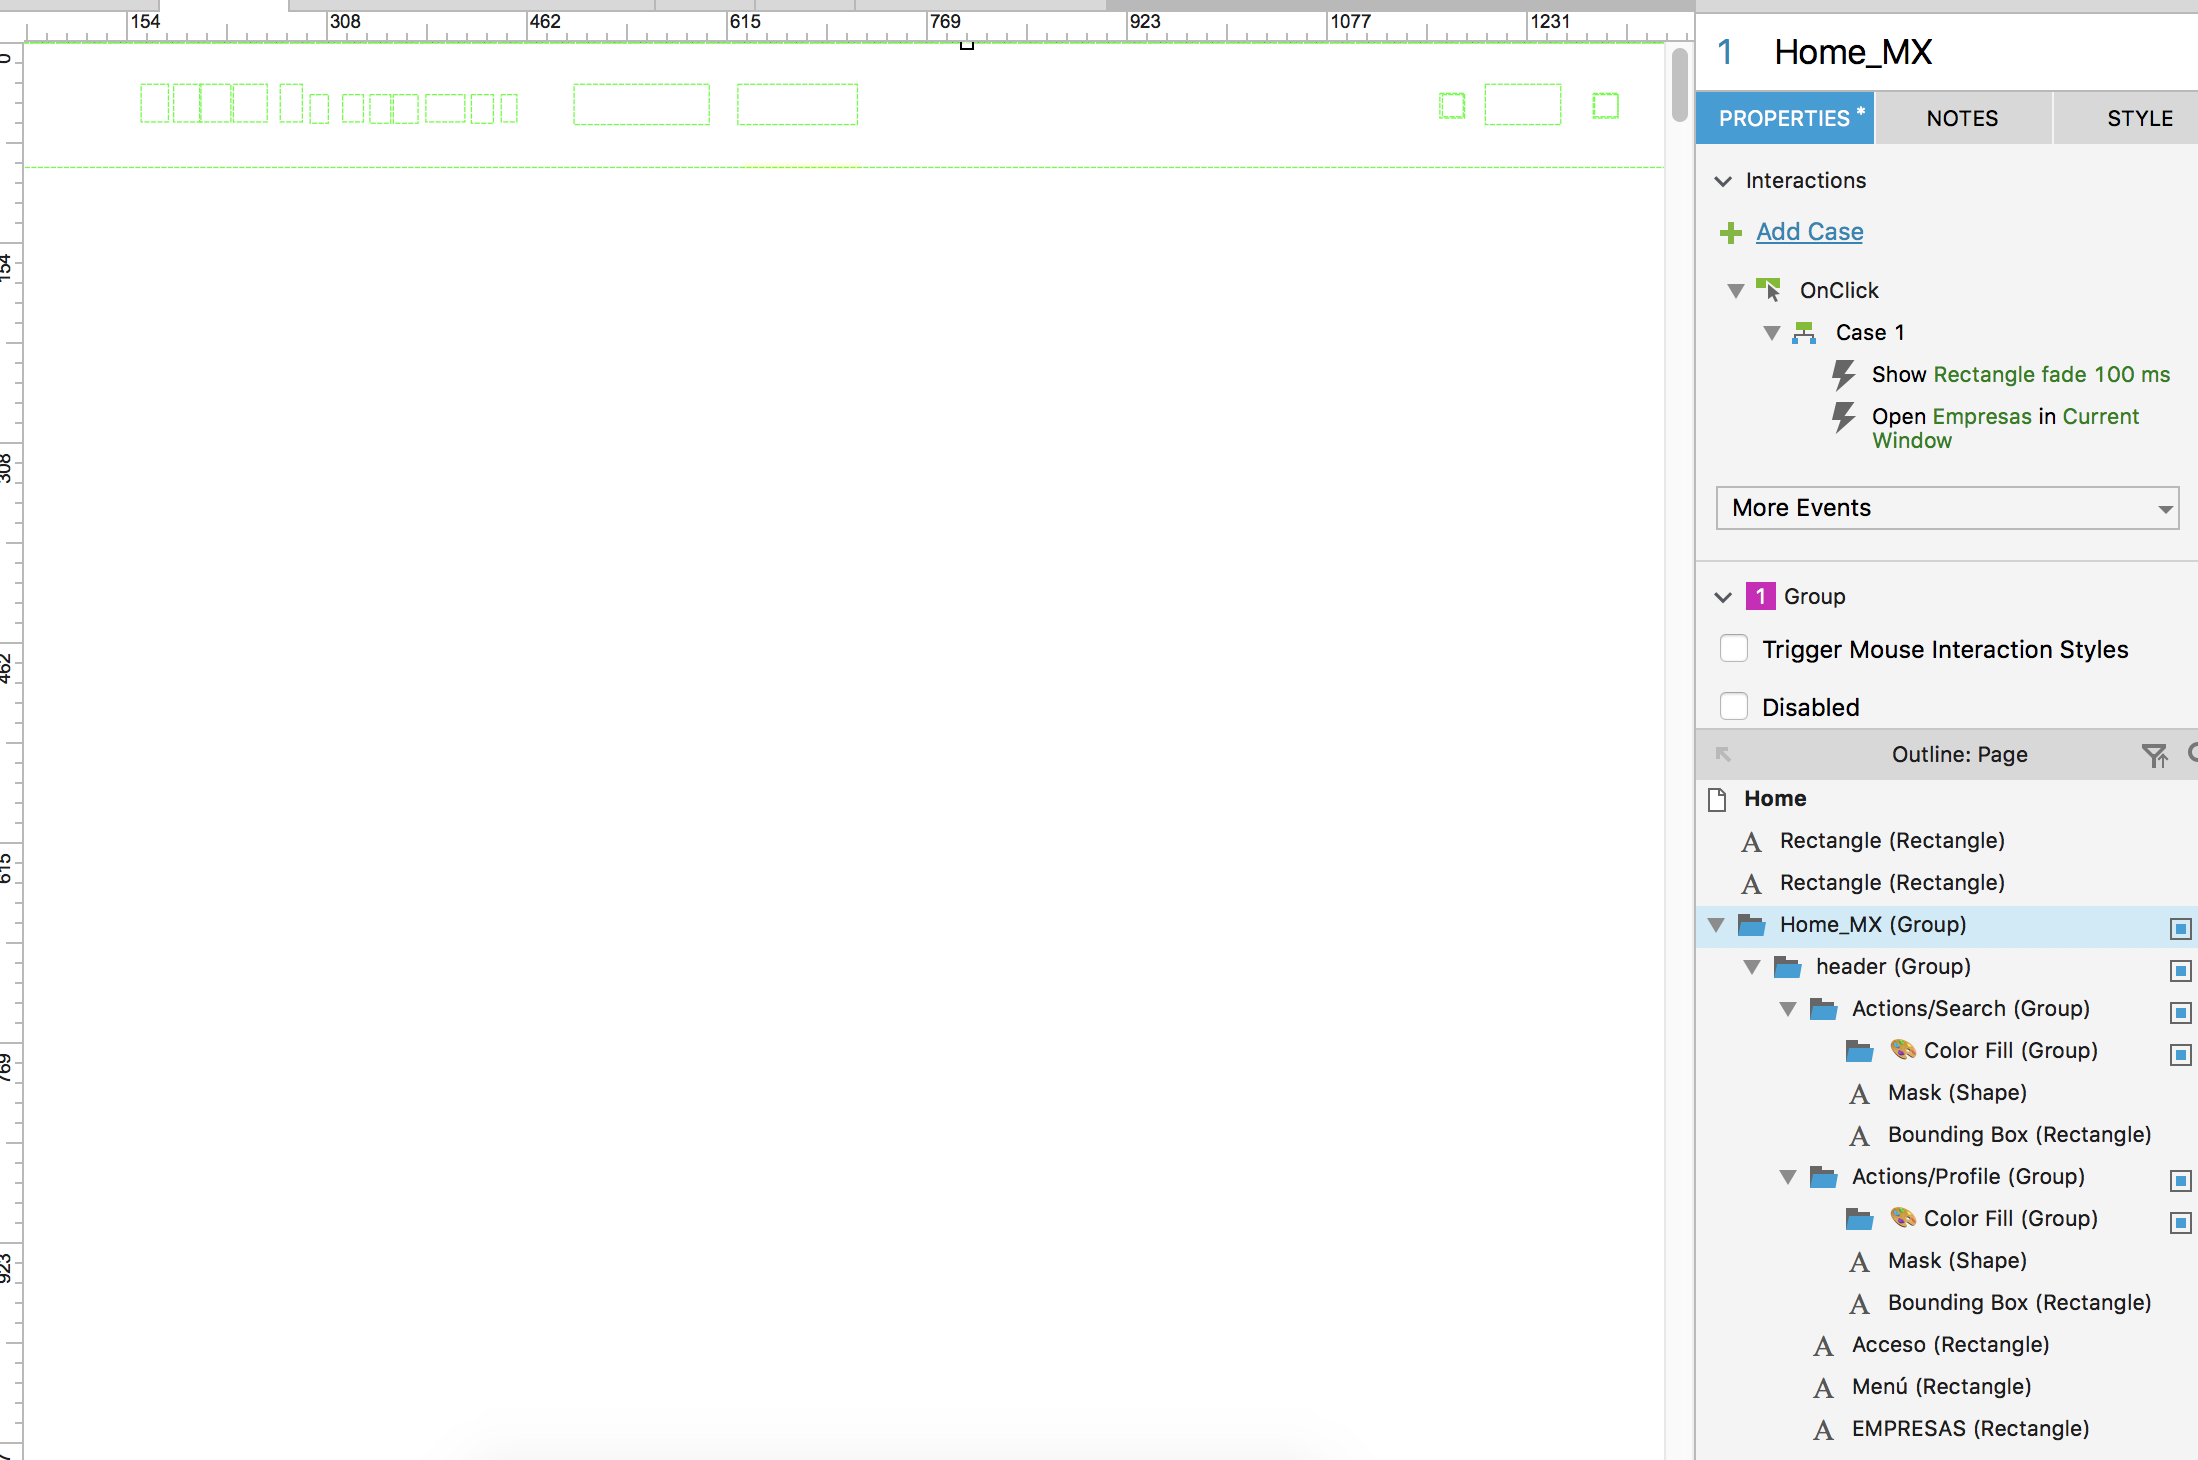Viewport: 2198px width, 1460px height.
Task: Click the canvas vertical scrollbar thumb
Action: click(x=1679, y=85)
